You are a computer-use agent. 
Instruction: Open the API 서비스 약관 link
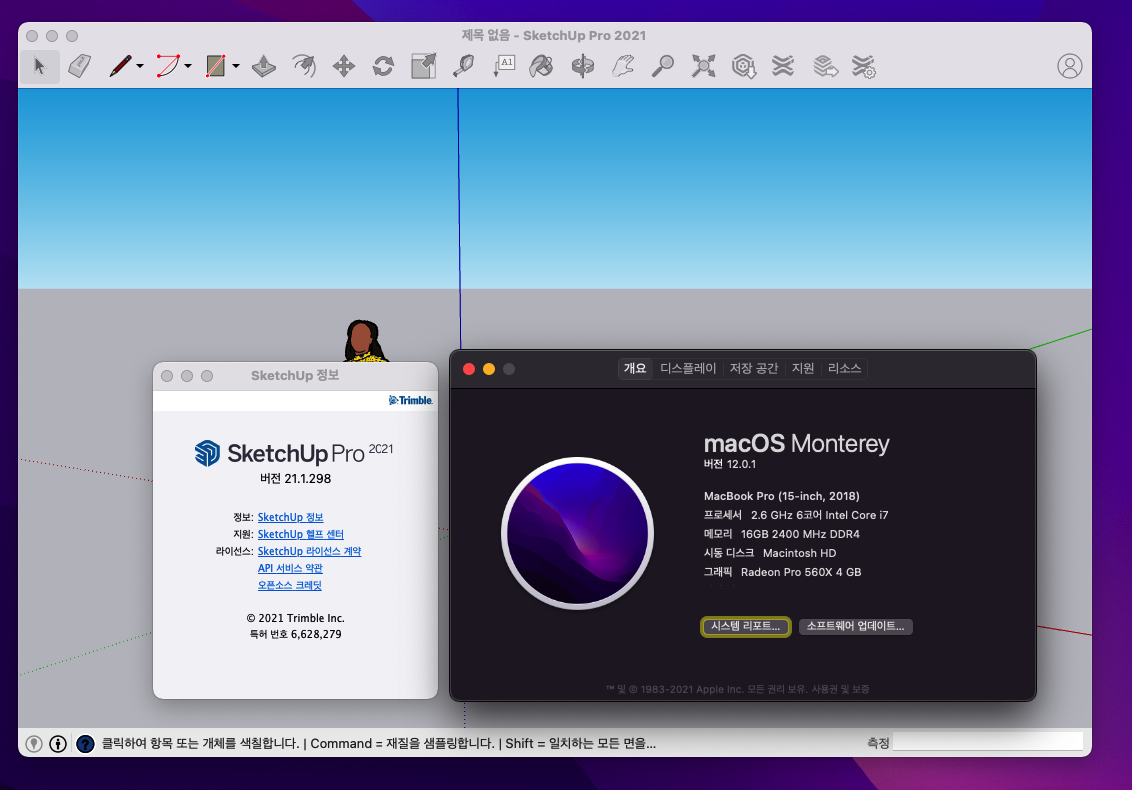[x=290, y=568]
